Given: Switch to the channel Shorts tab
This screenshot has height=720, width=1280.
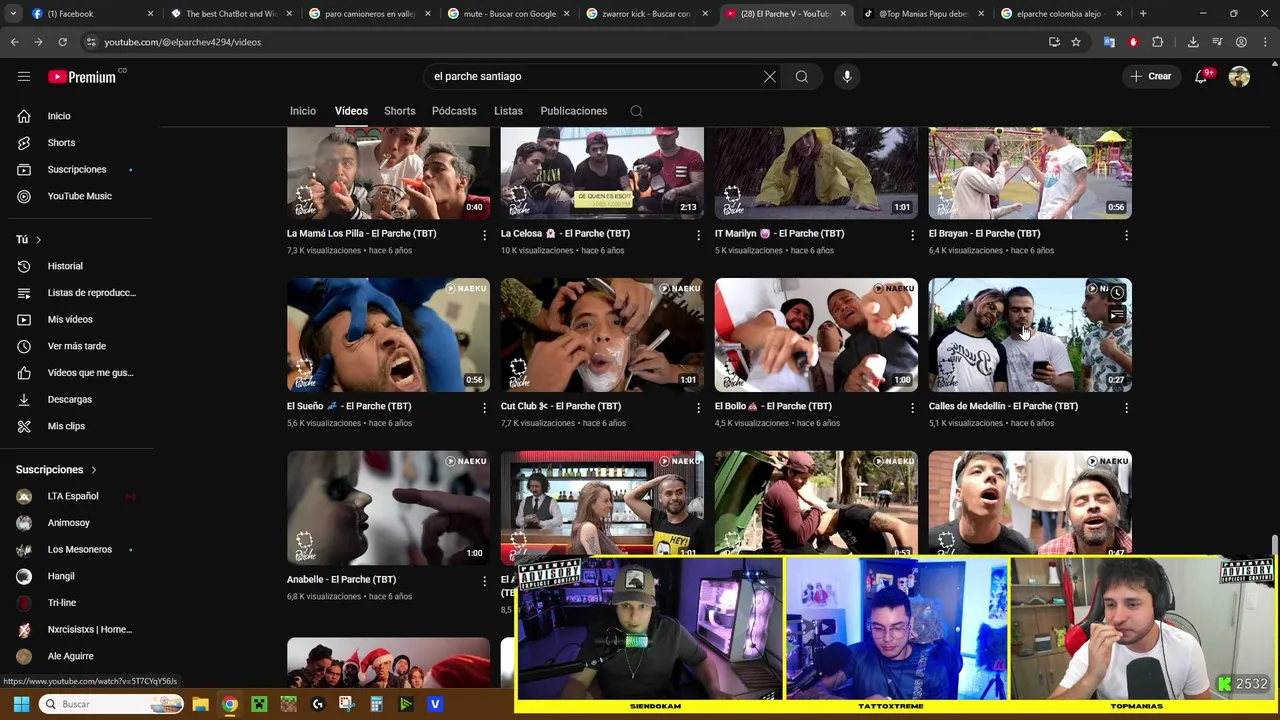Looking at the screenshot, I should [399, 111].
